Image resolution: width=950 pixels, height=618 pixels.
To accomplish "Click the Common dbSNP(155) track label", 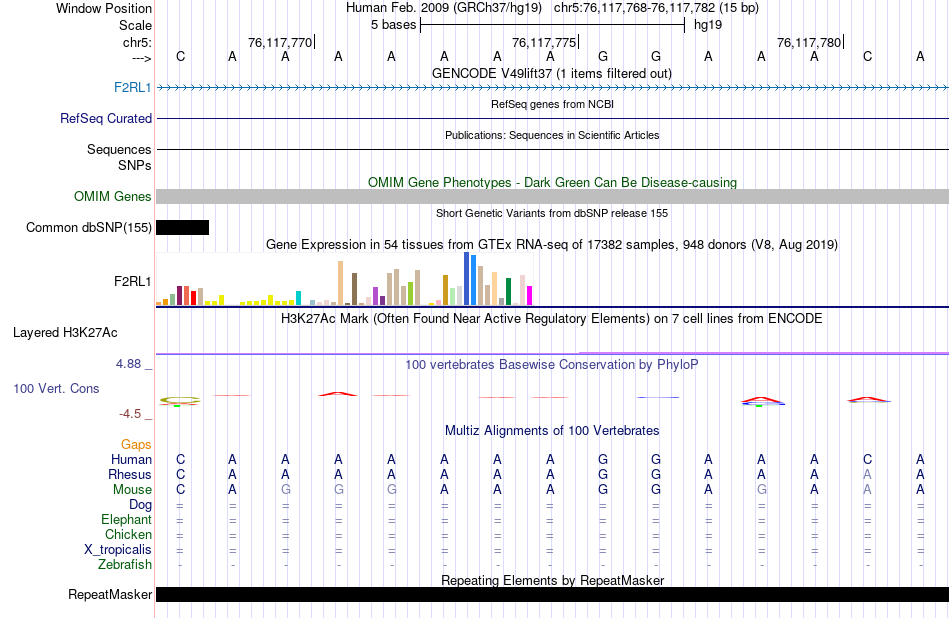I will pyautogui.click(x=88, y=227).
